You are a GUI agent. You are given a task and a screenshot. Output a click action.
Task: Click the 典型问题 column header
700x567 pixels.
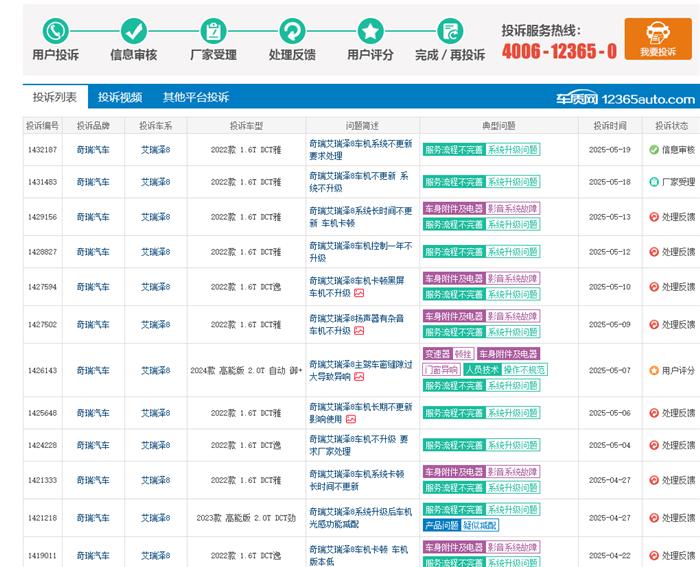click(x=499, y=125)
